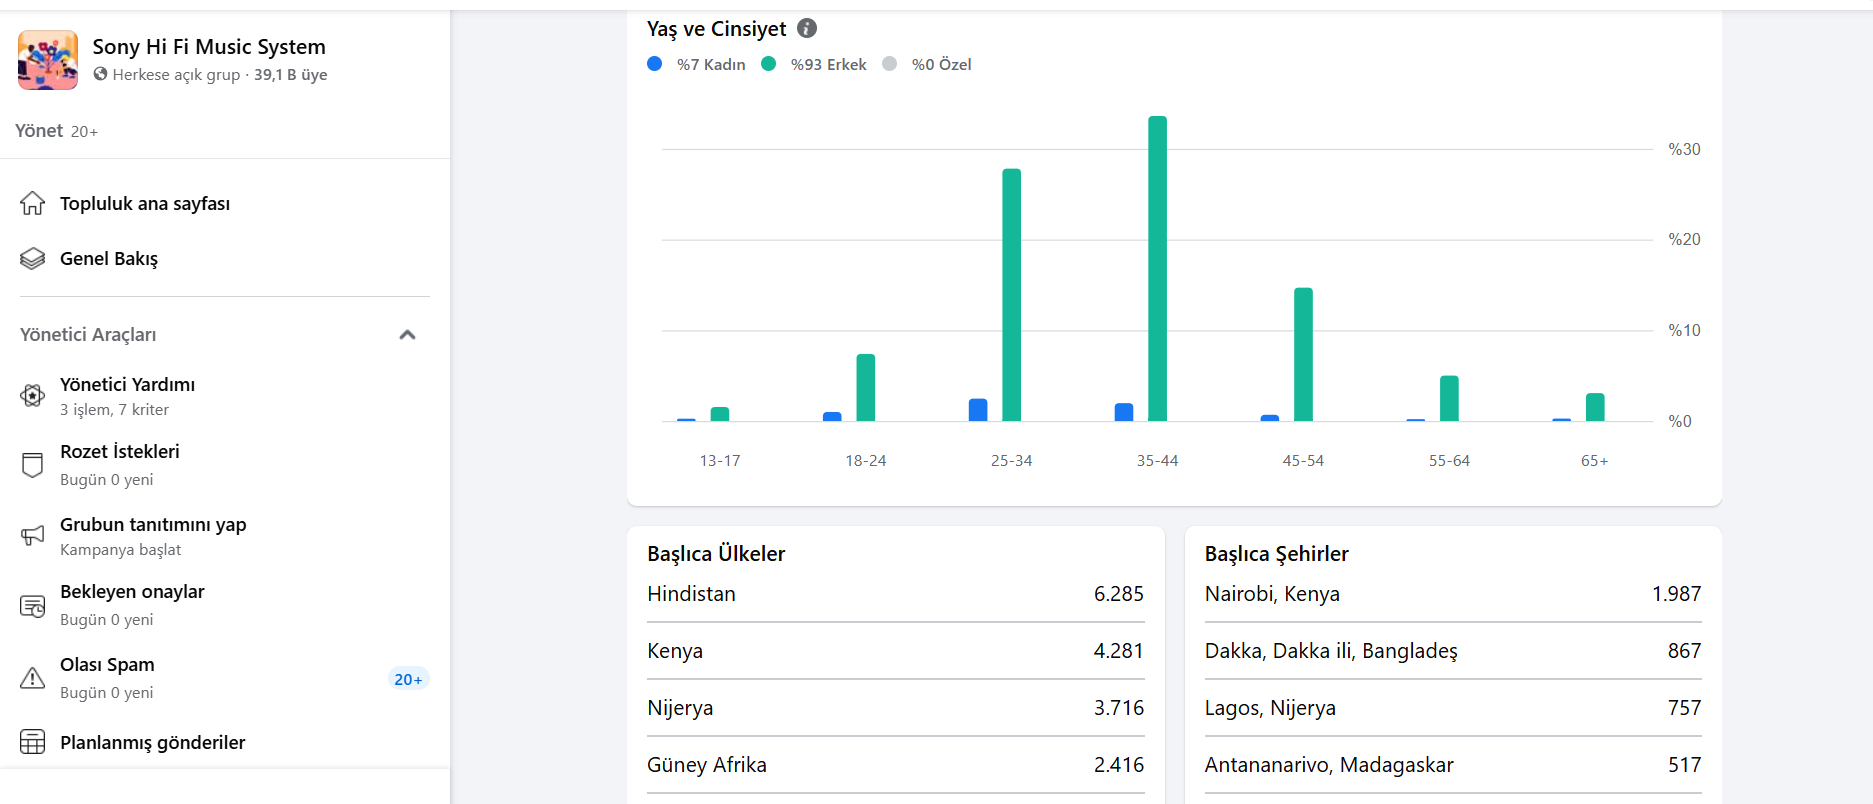Click the green bar for ages 18-24
This screenshot has height=804, width=1873.
[866, 387]
